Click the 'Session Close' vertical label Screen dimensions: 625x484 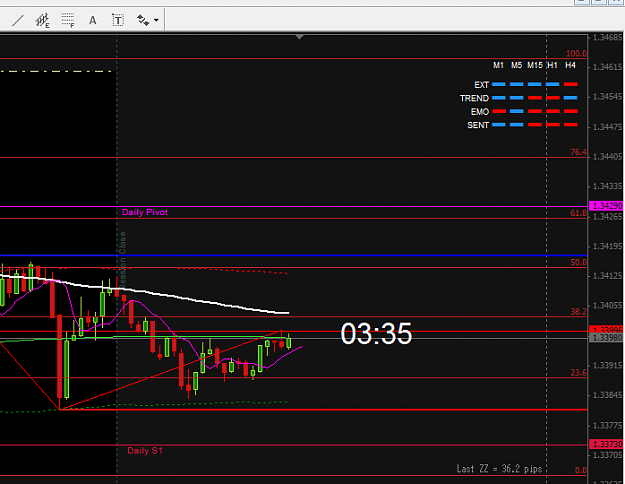pos(122,259)
